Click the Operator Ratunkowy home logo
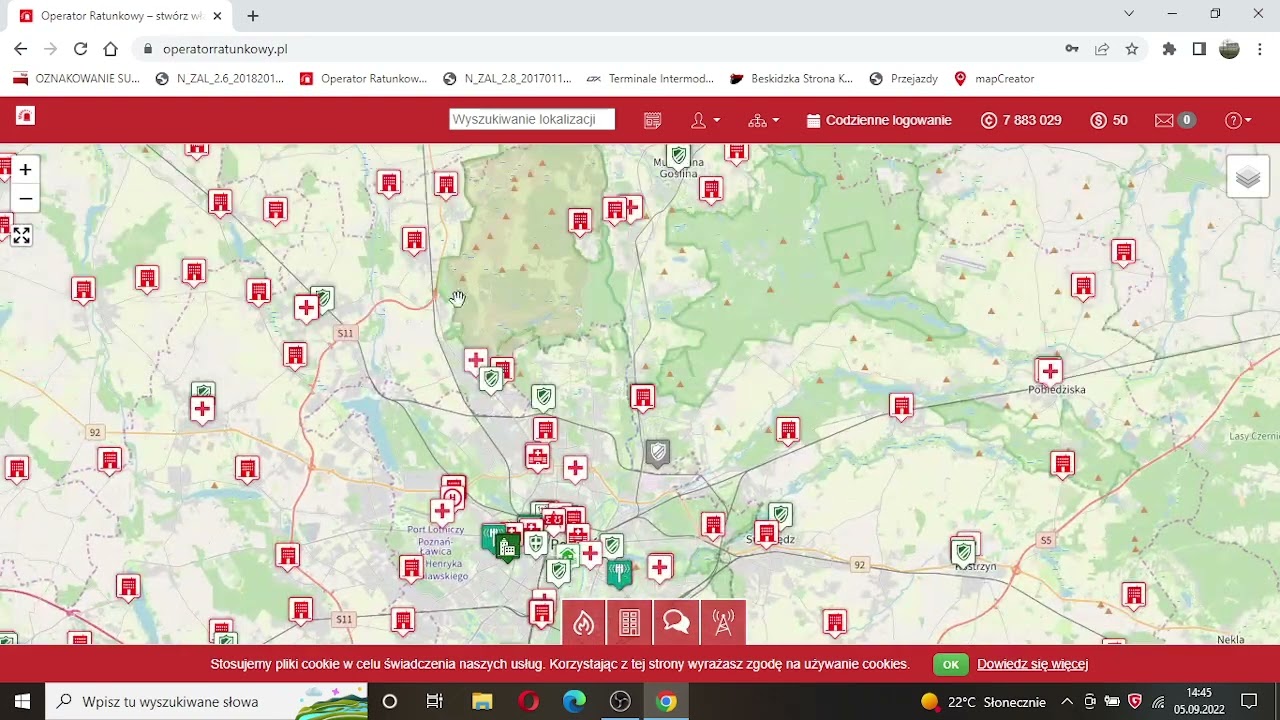This screenshot has height=720, width=1280. tap(25, 116)
